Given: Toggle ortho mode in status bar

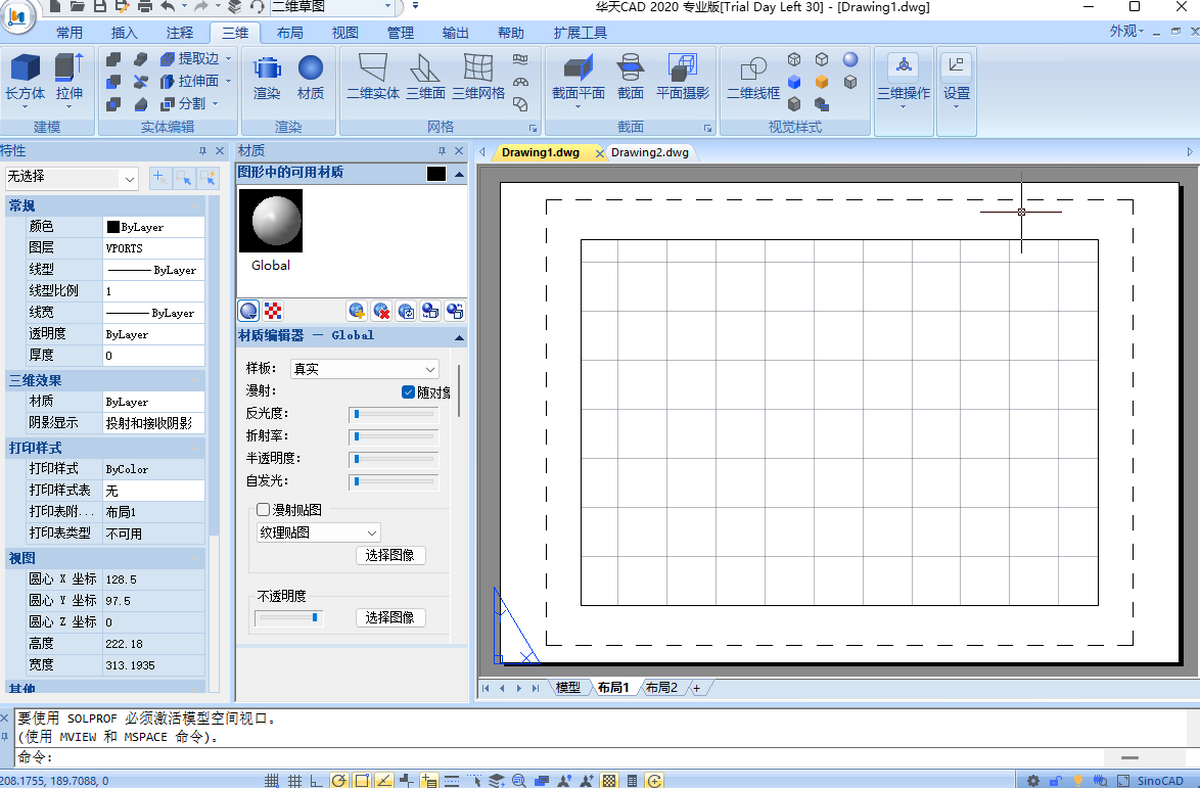Looking at the screenshot, I should tap(316, 780).
